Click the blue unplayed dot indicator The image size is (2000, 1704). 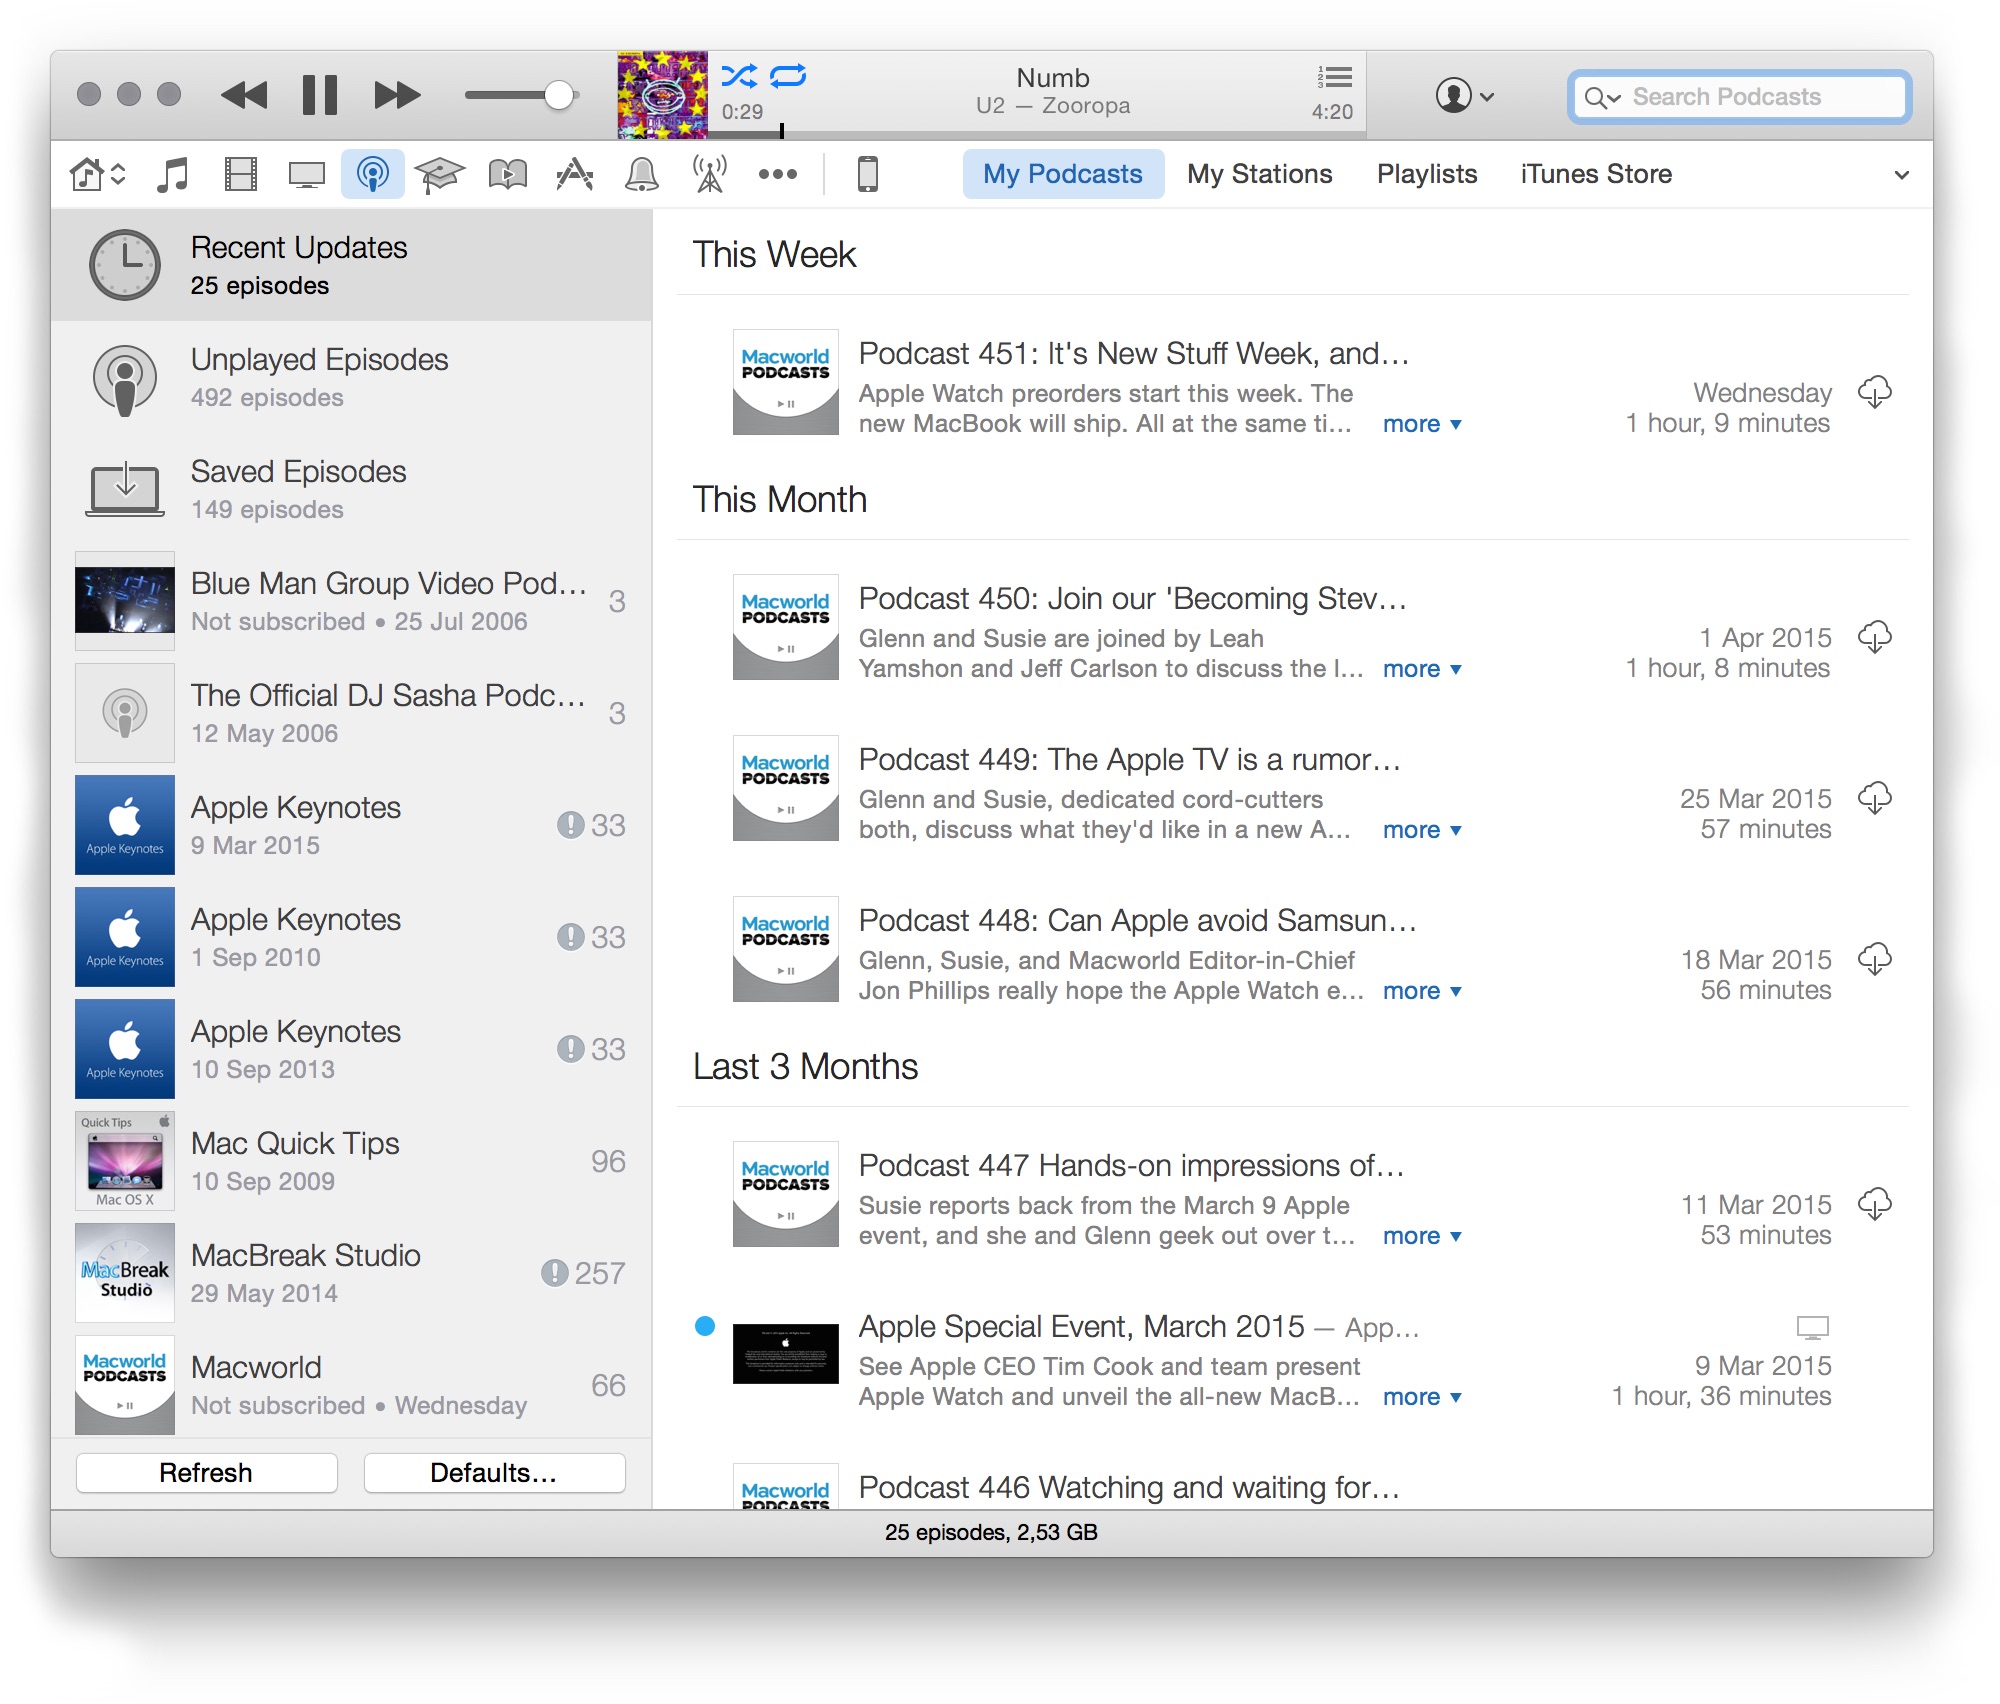pyautogui.click(x=705, y=1326)
